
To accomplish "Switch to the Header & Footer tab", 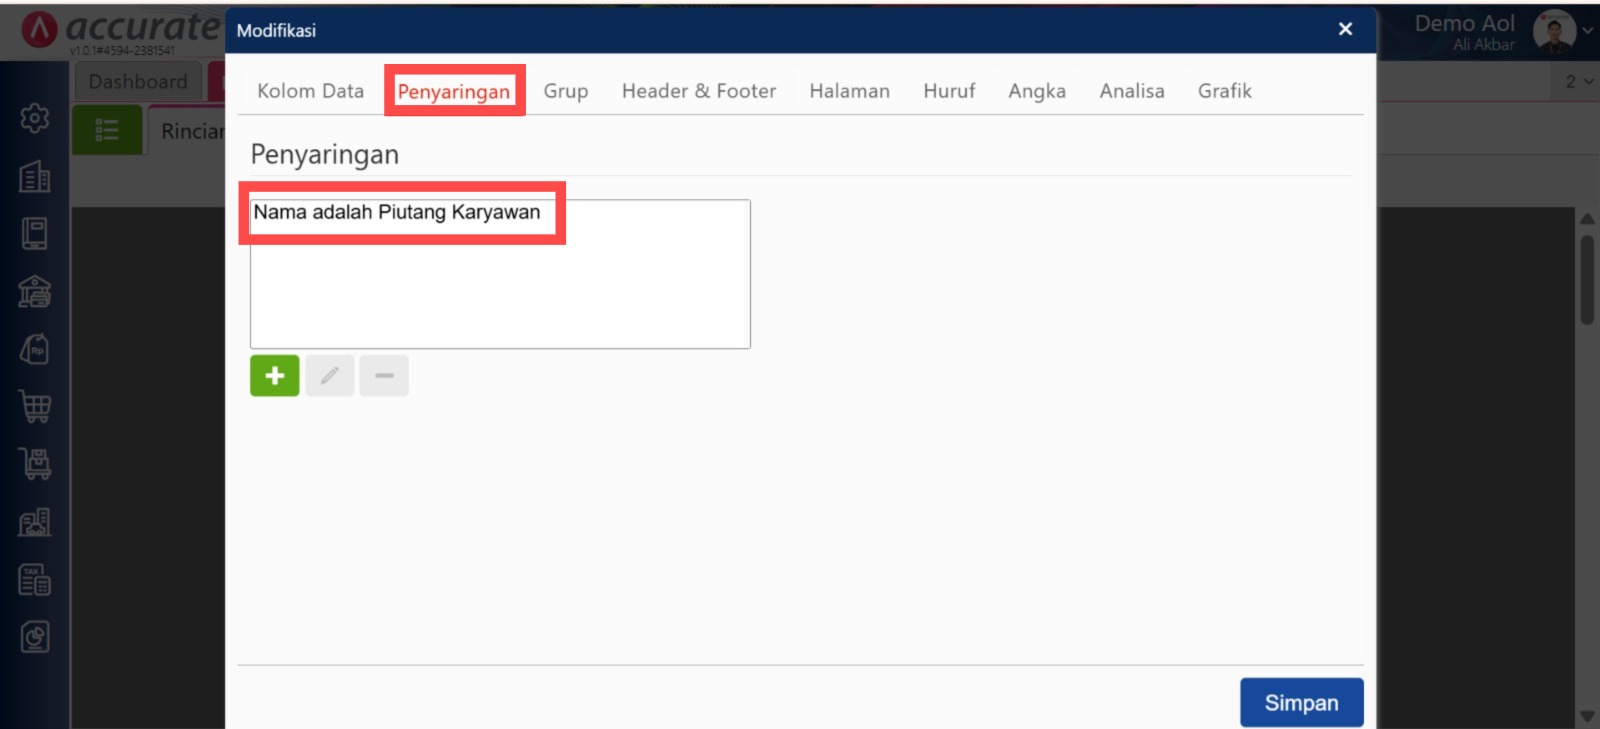I will coord(699,91).
